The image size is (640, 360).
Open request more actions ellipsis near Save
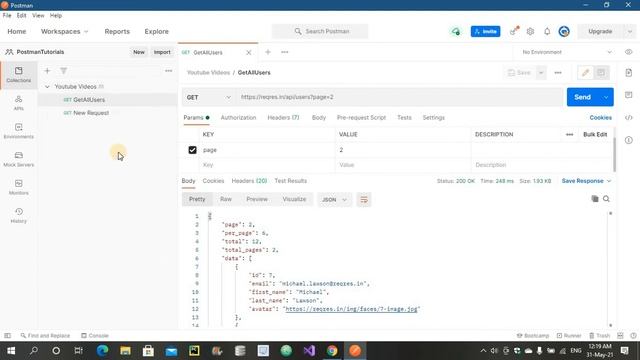(558, 73)
